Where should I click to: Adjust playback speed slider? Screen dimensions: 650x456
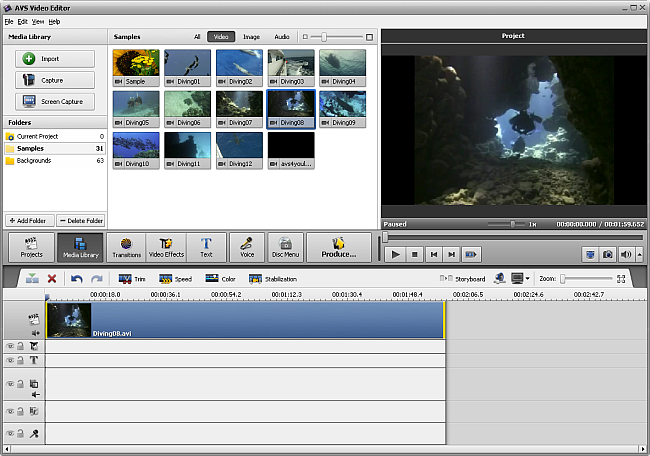pos(513,224)
